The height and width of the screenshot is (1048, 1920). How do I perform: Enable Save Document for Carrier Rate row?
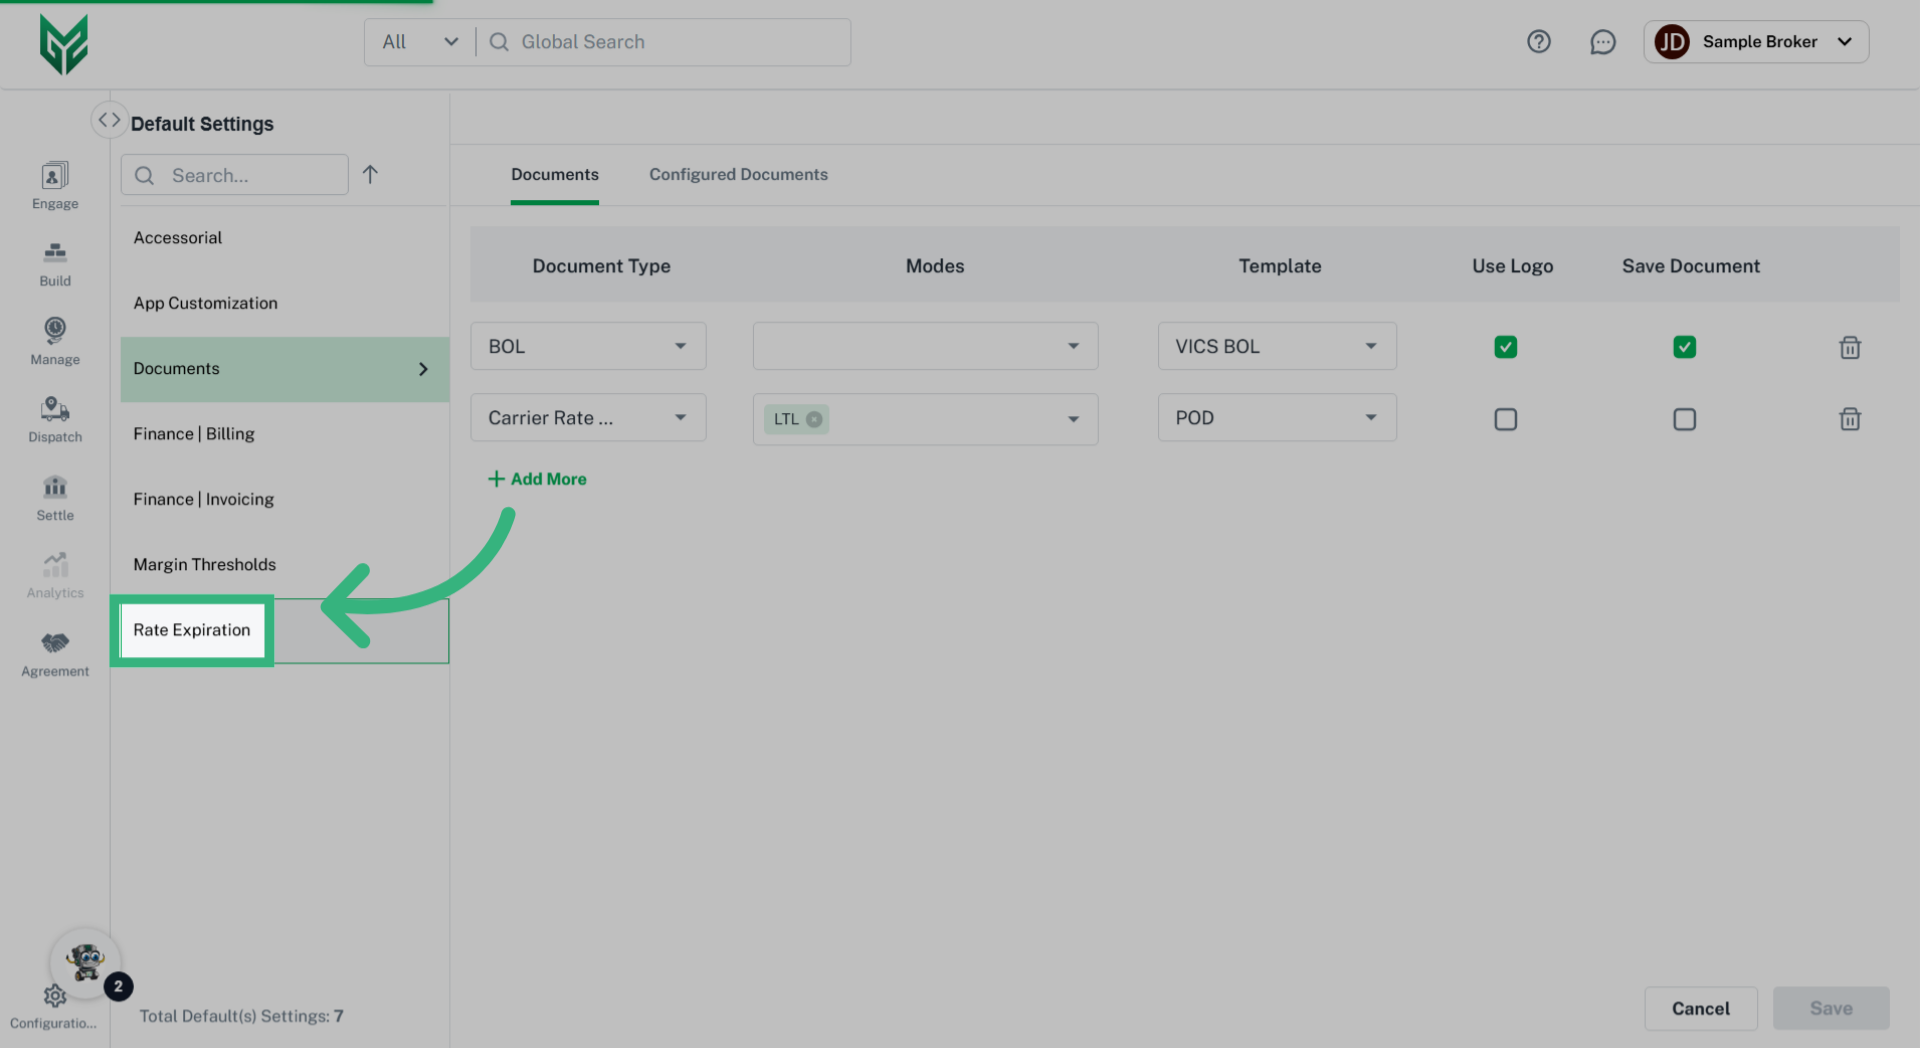click(1684, 419)
